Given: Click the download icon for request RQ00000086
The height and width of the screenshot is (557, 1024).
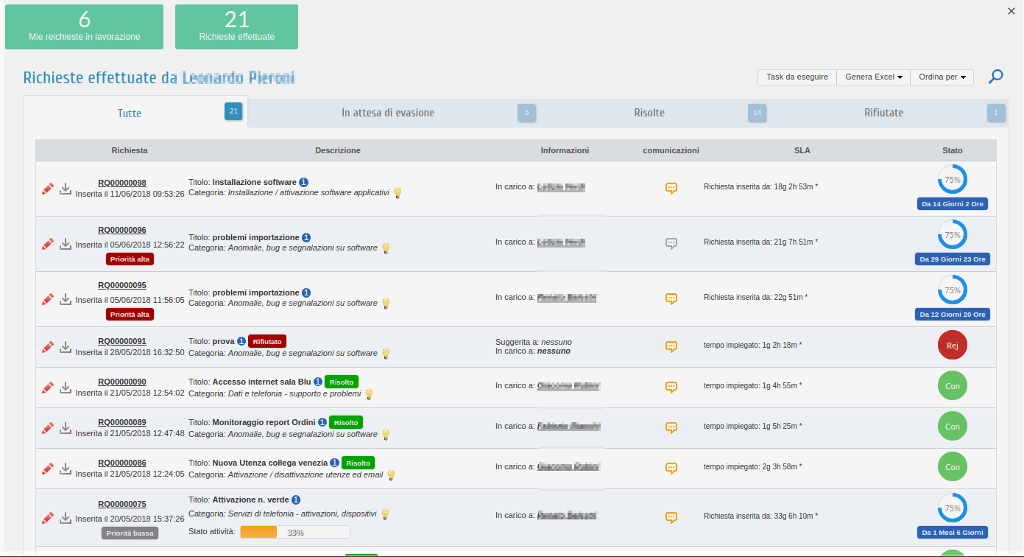Looking at the screenshot, I should [66, 467].
